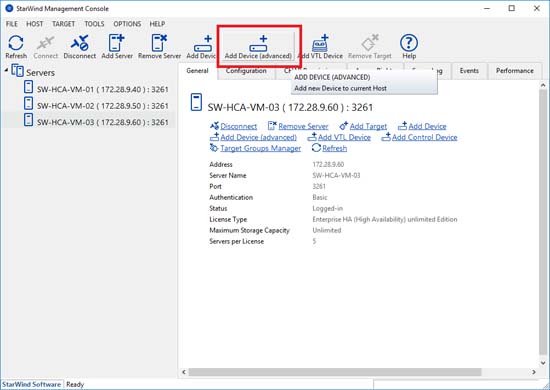Collapse the Servers tree node
Image resolution: width=550 pixels, height=390 pixels.
[x=6, y=70]
